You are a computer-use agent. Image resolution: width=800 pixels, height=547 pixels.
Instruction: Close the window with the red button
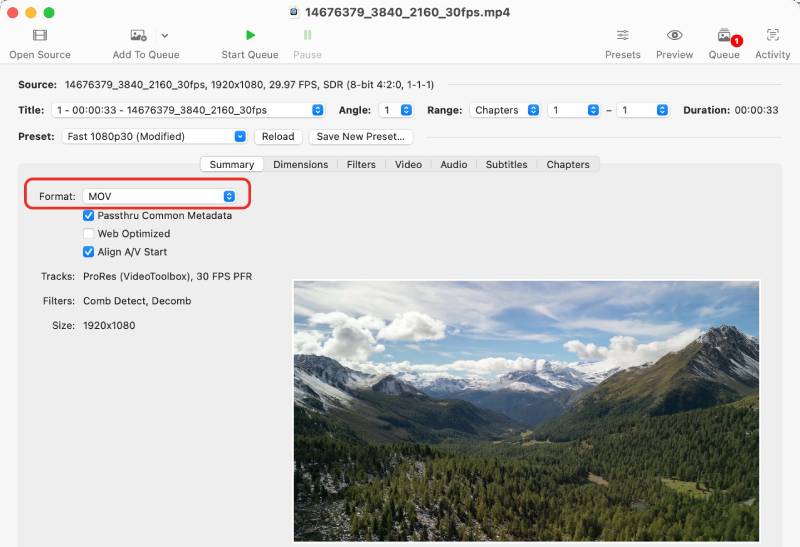pos(13,13)
